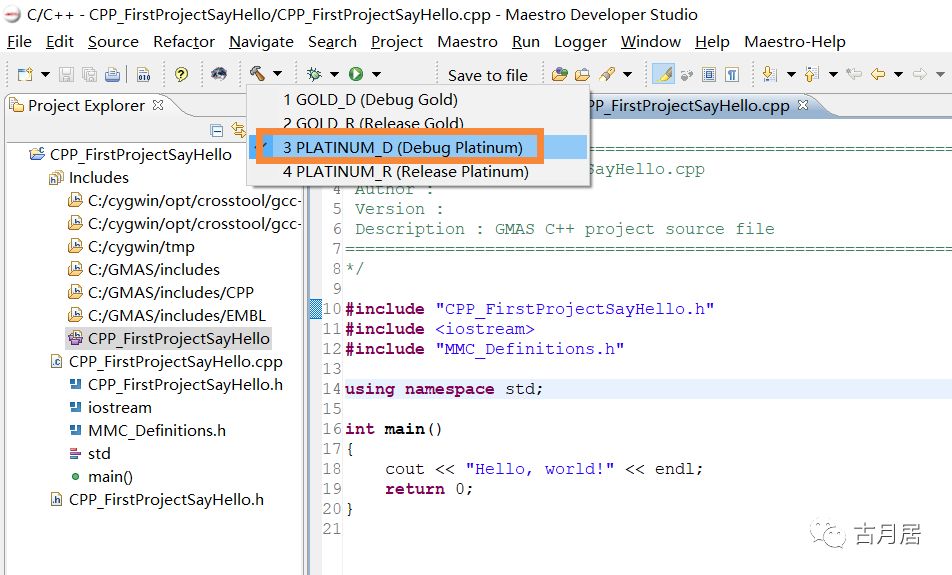
Task: Open dropdown arrow next to Run icon
Action: [x=376, y=74]
